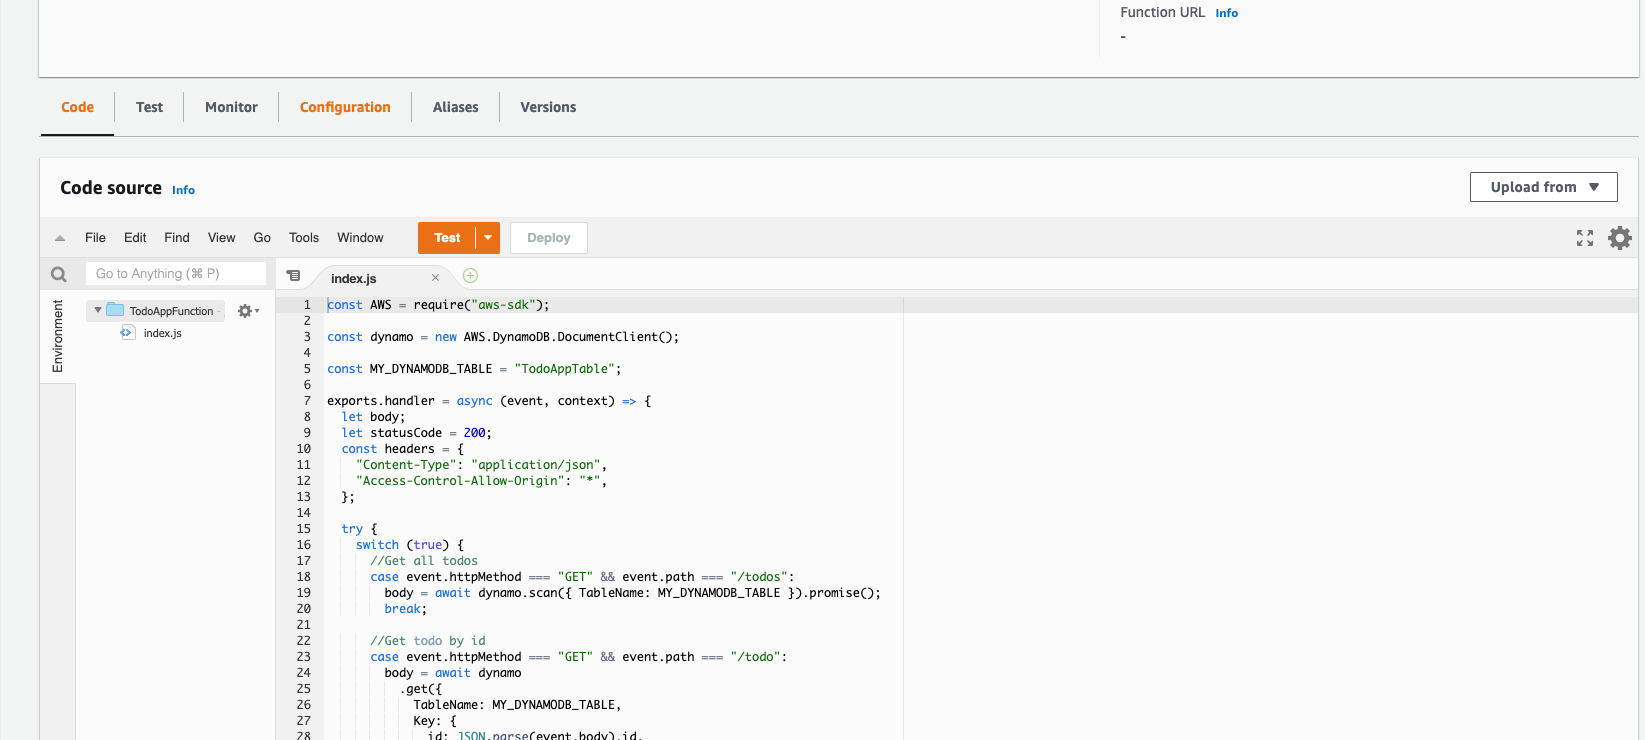Click "Access-Control-Allow-Origin" header key
Viewport: 1645px width, 740px height.
tap(460, 481)
